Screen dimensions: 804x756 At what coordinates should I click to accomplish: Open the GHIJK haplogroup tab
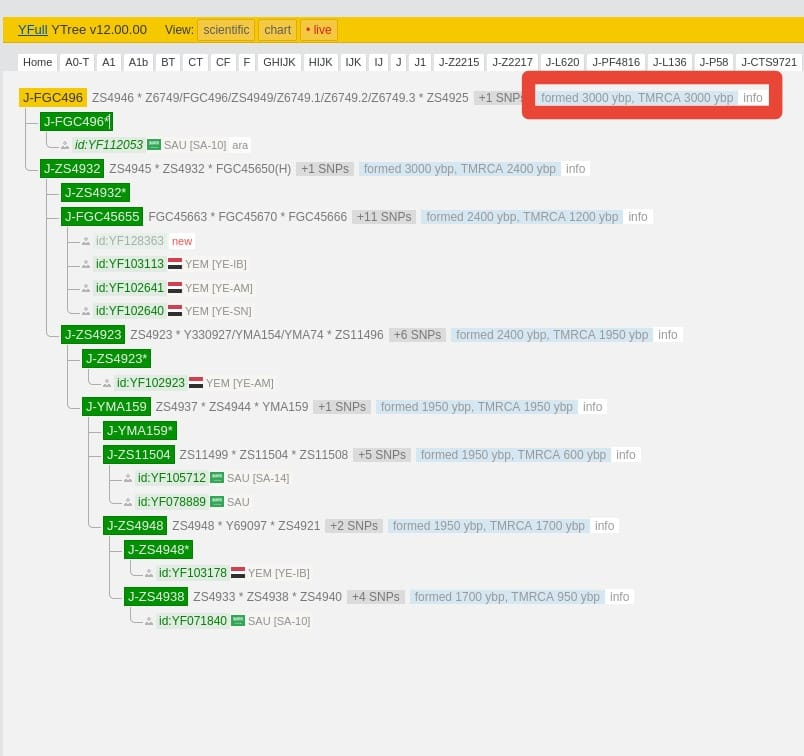(x=279, y=62)
